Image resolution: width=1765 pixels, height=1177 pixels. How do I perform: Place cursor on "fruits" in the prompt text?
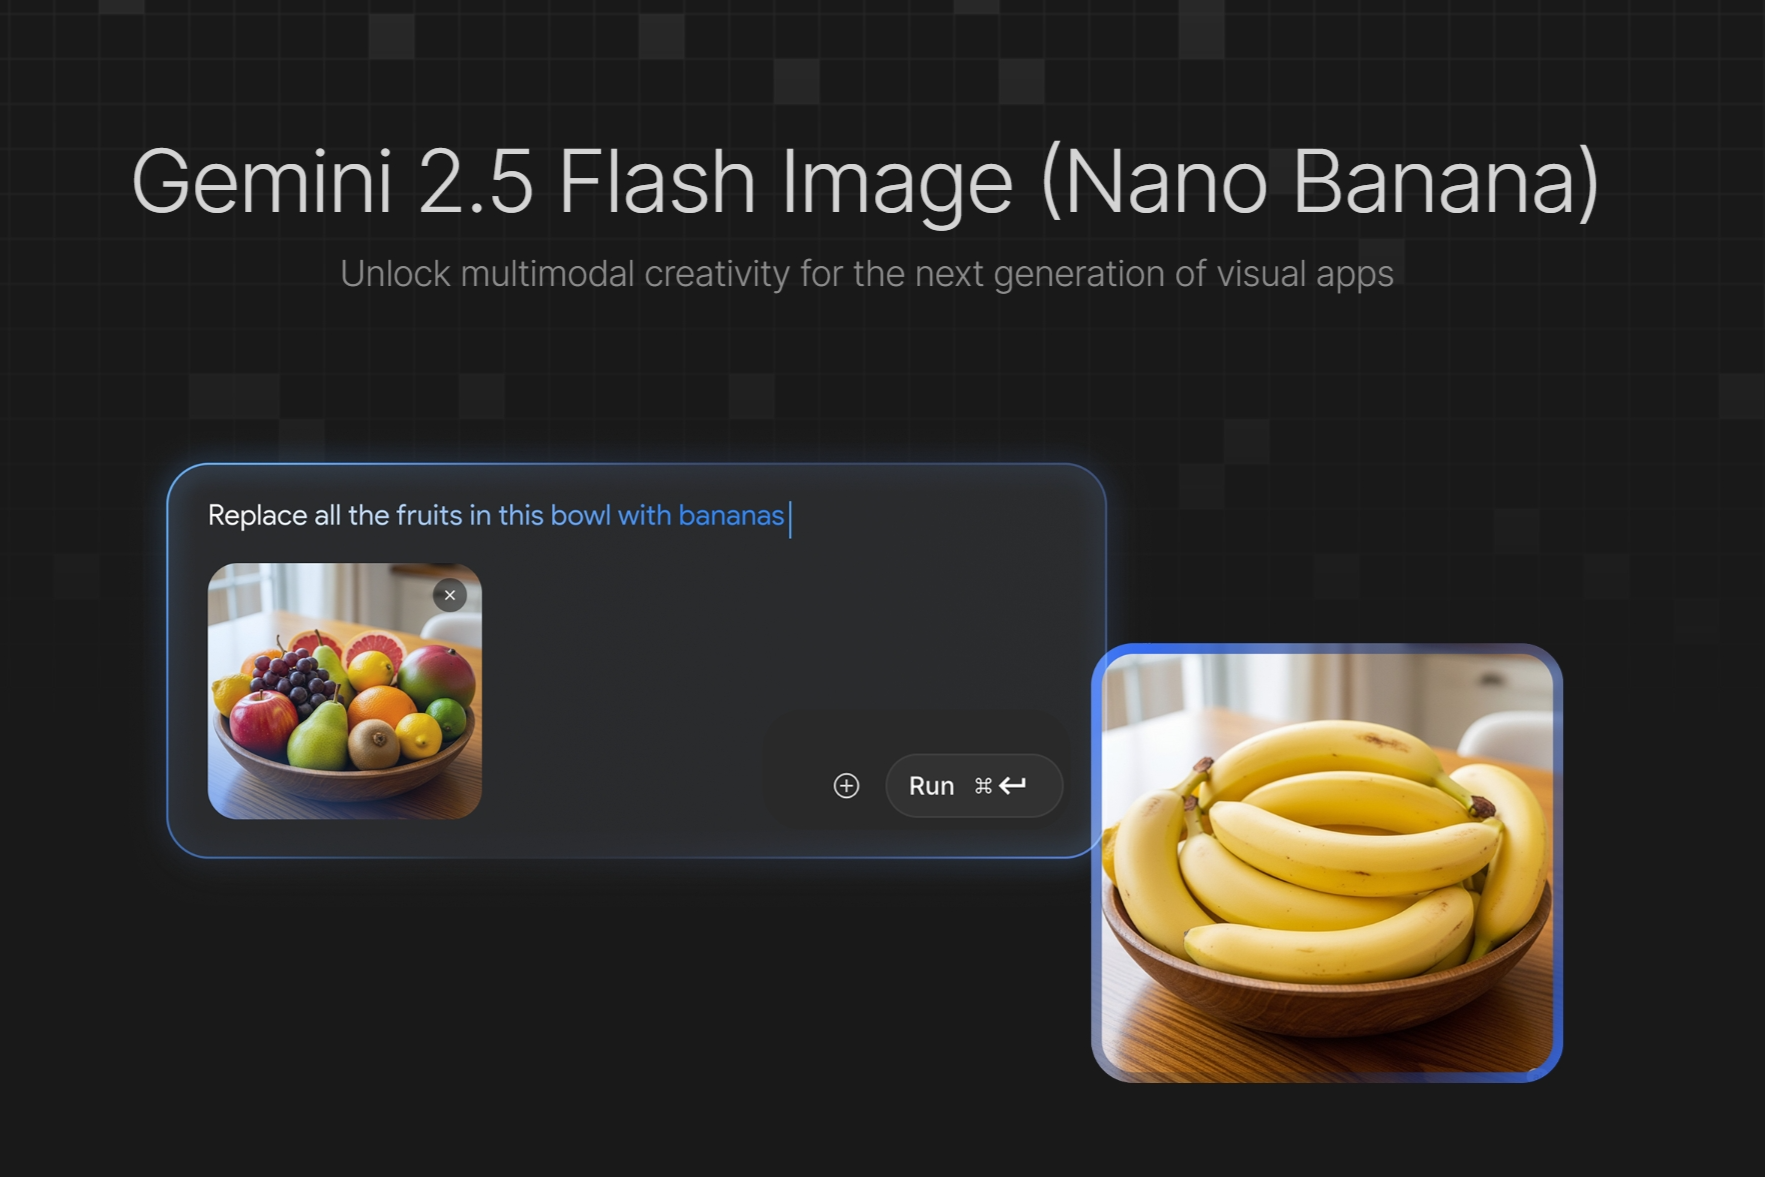point(429,516)
